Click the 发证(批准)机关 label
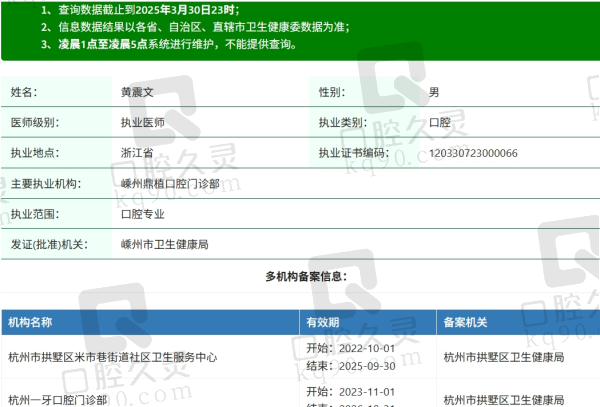600x407 pixels. tap(49, 244)
